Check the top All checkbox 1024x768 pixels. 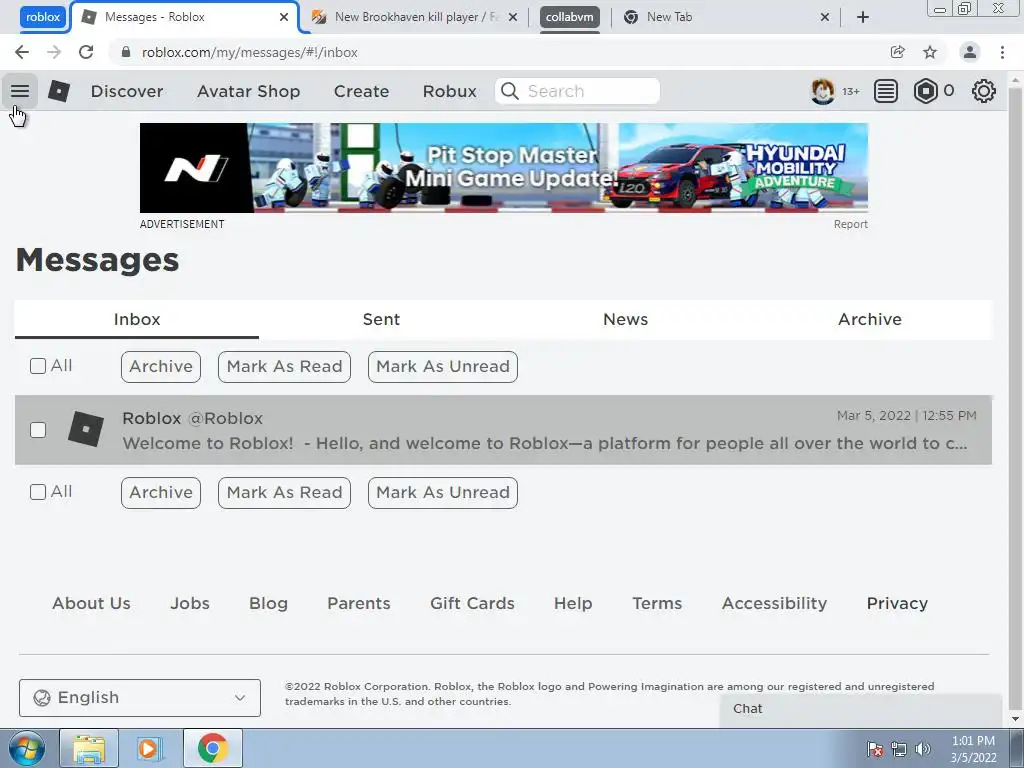pos(38,366)
